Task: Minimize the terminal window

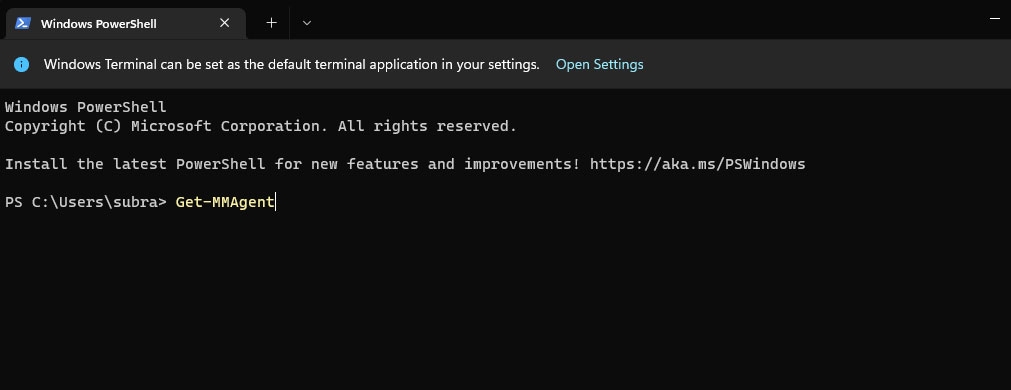Action: [994, 20]
